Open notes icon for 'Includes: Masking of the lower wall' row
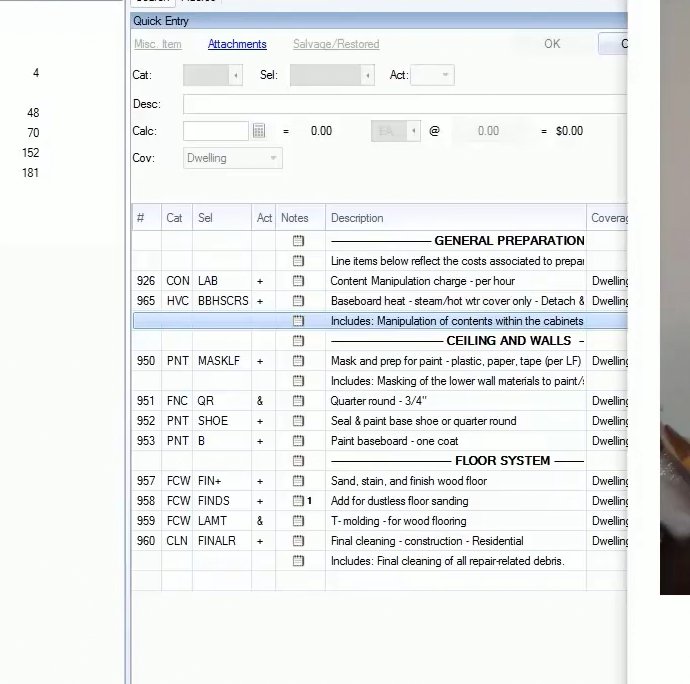690x684 pixels. (x=298, y=381)
